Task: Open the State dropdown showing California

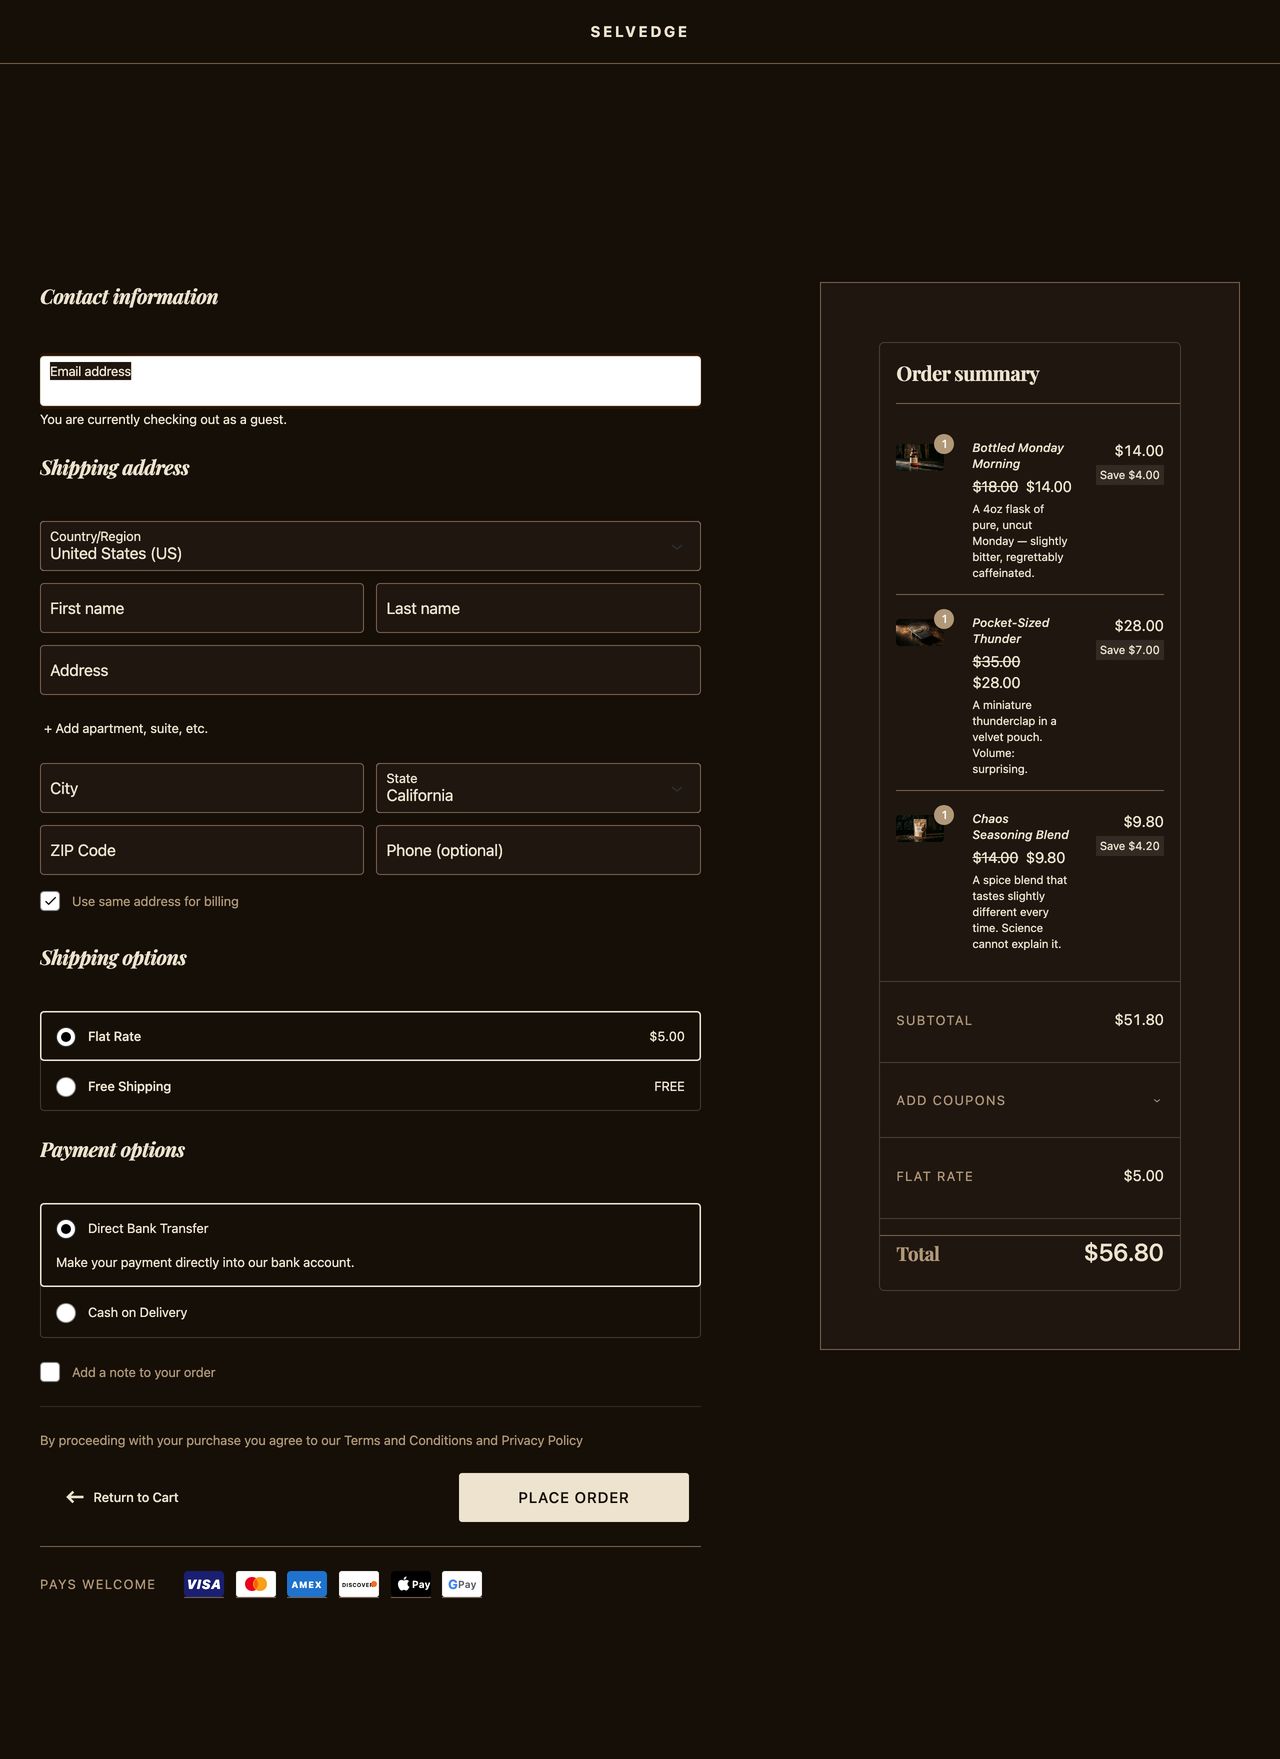Action: pos(538,788)
